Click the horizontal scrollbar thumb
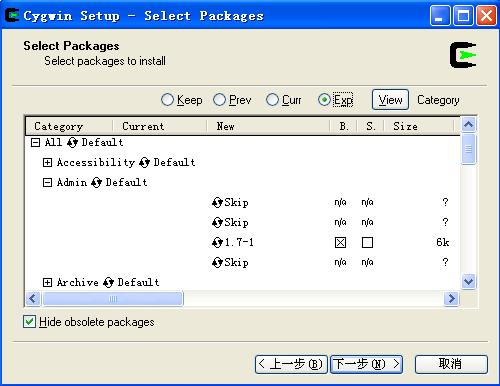The width and height of the screenshot is (500, 386). (113, 299)
